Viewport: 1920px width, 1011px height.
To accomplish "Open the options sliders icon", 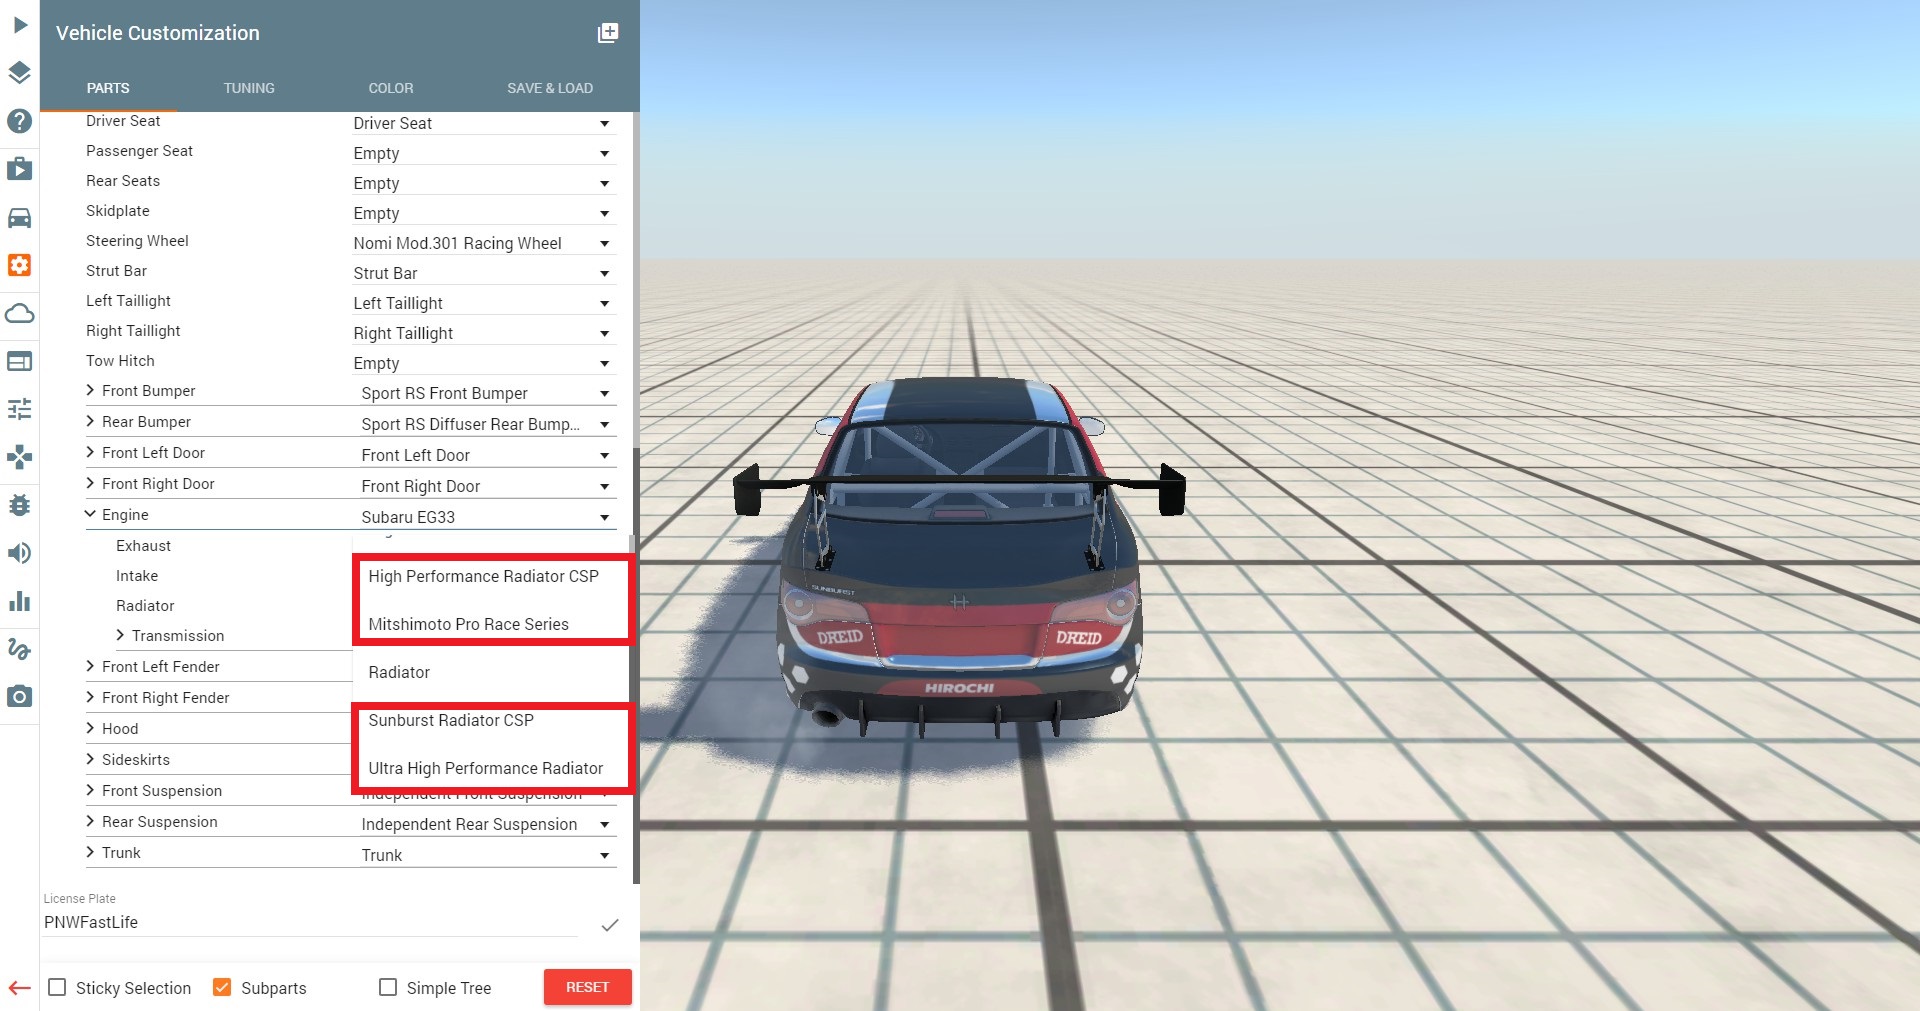I will coord(20,409).
